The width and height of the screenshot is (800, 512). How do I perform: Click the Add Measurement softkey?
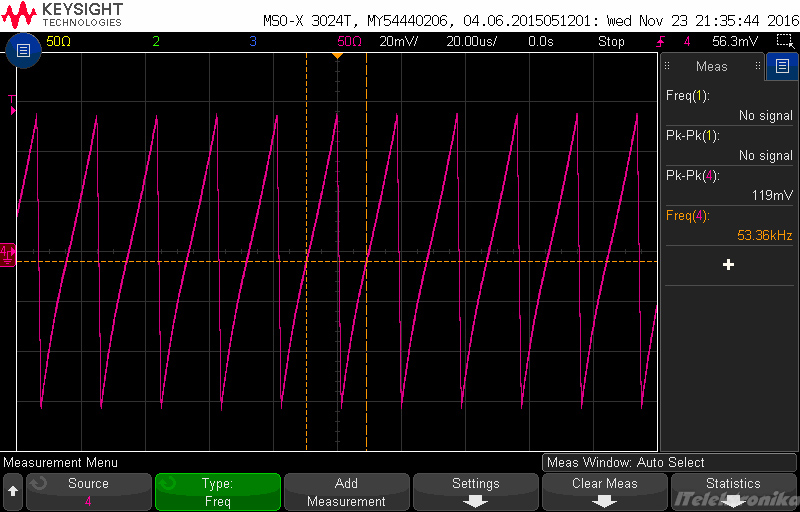click(x=346, y=492)
